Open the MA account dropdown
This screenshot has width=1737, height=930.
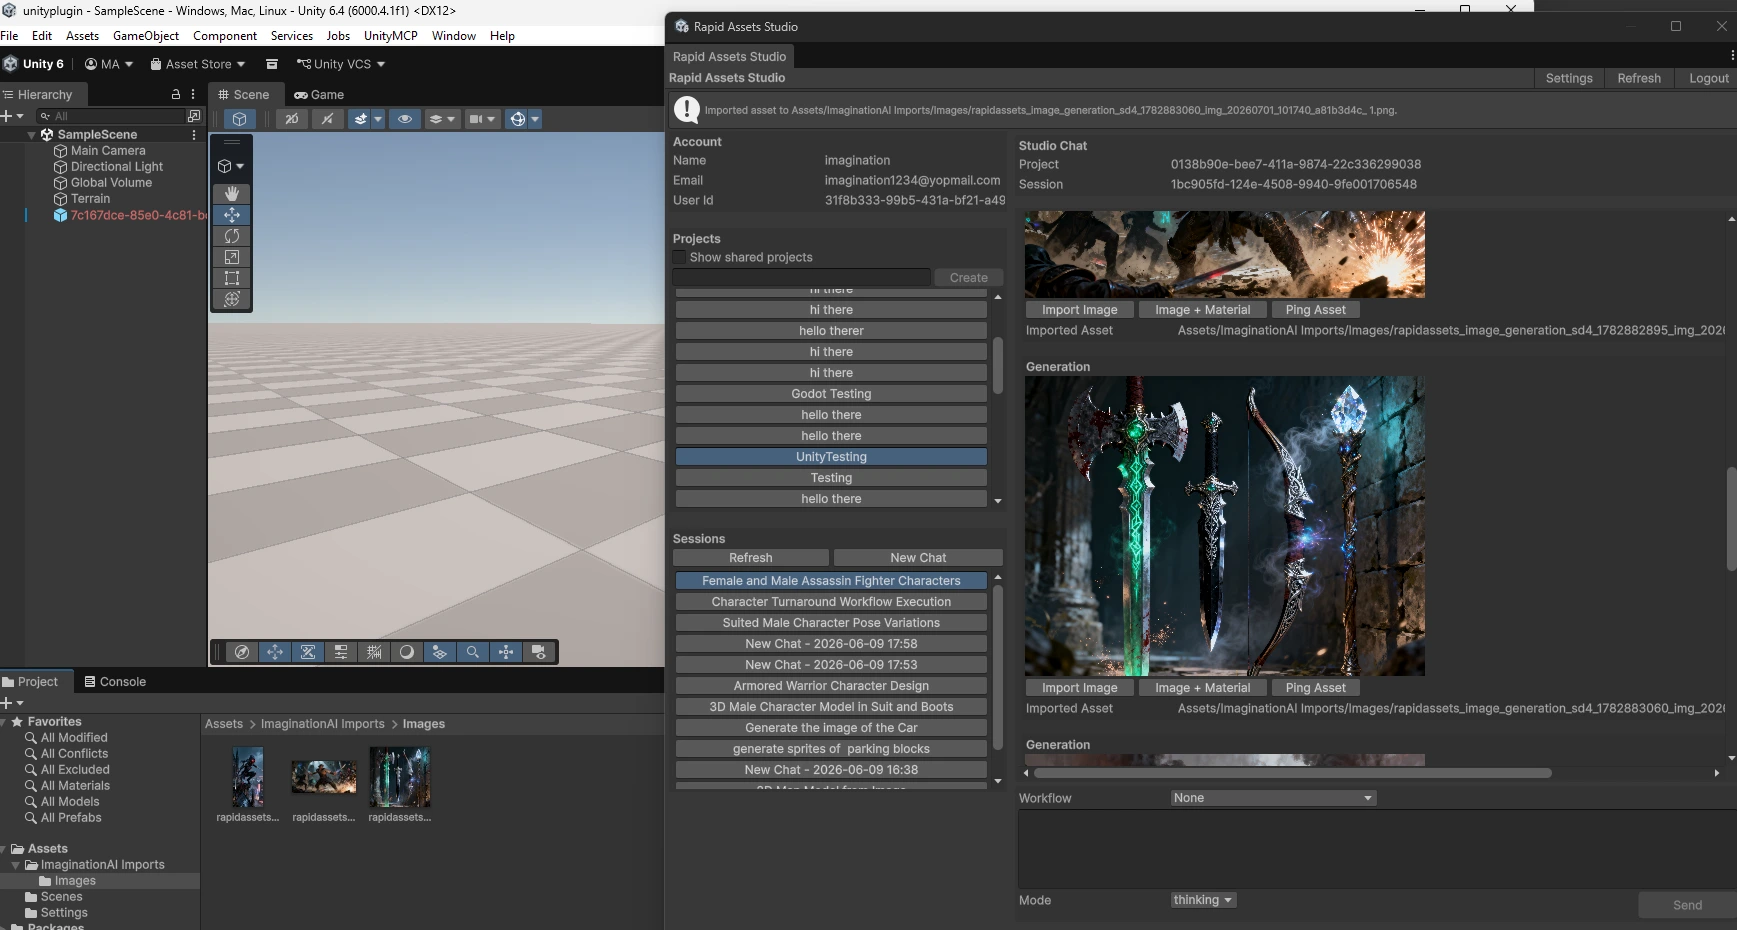point(109,64)
